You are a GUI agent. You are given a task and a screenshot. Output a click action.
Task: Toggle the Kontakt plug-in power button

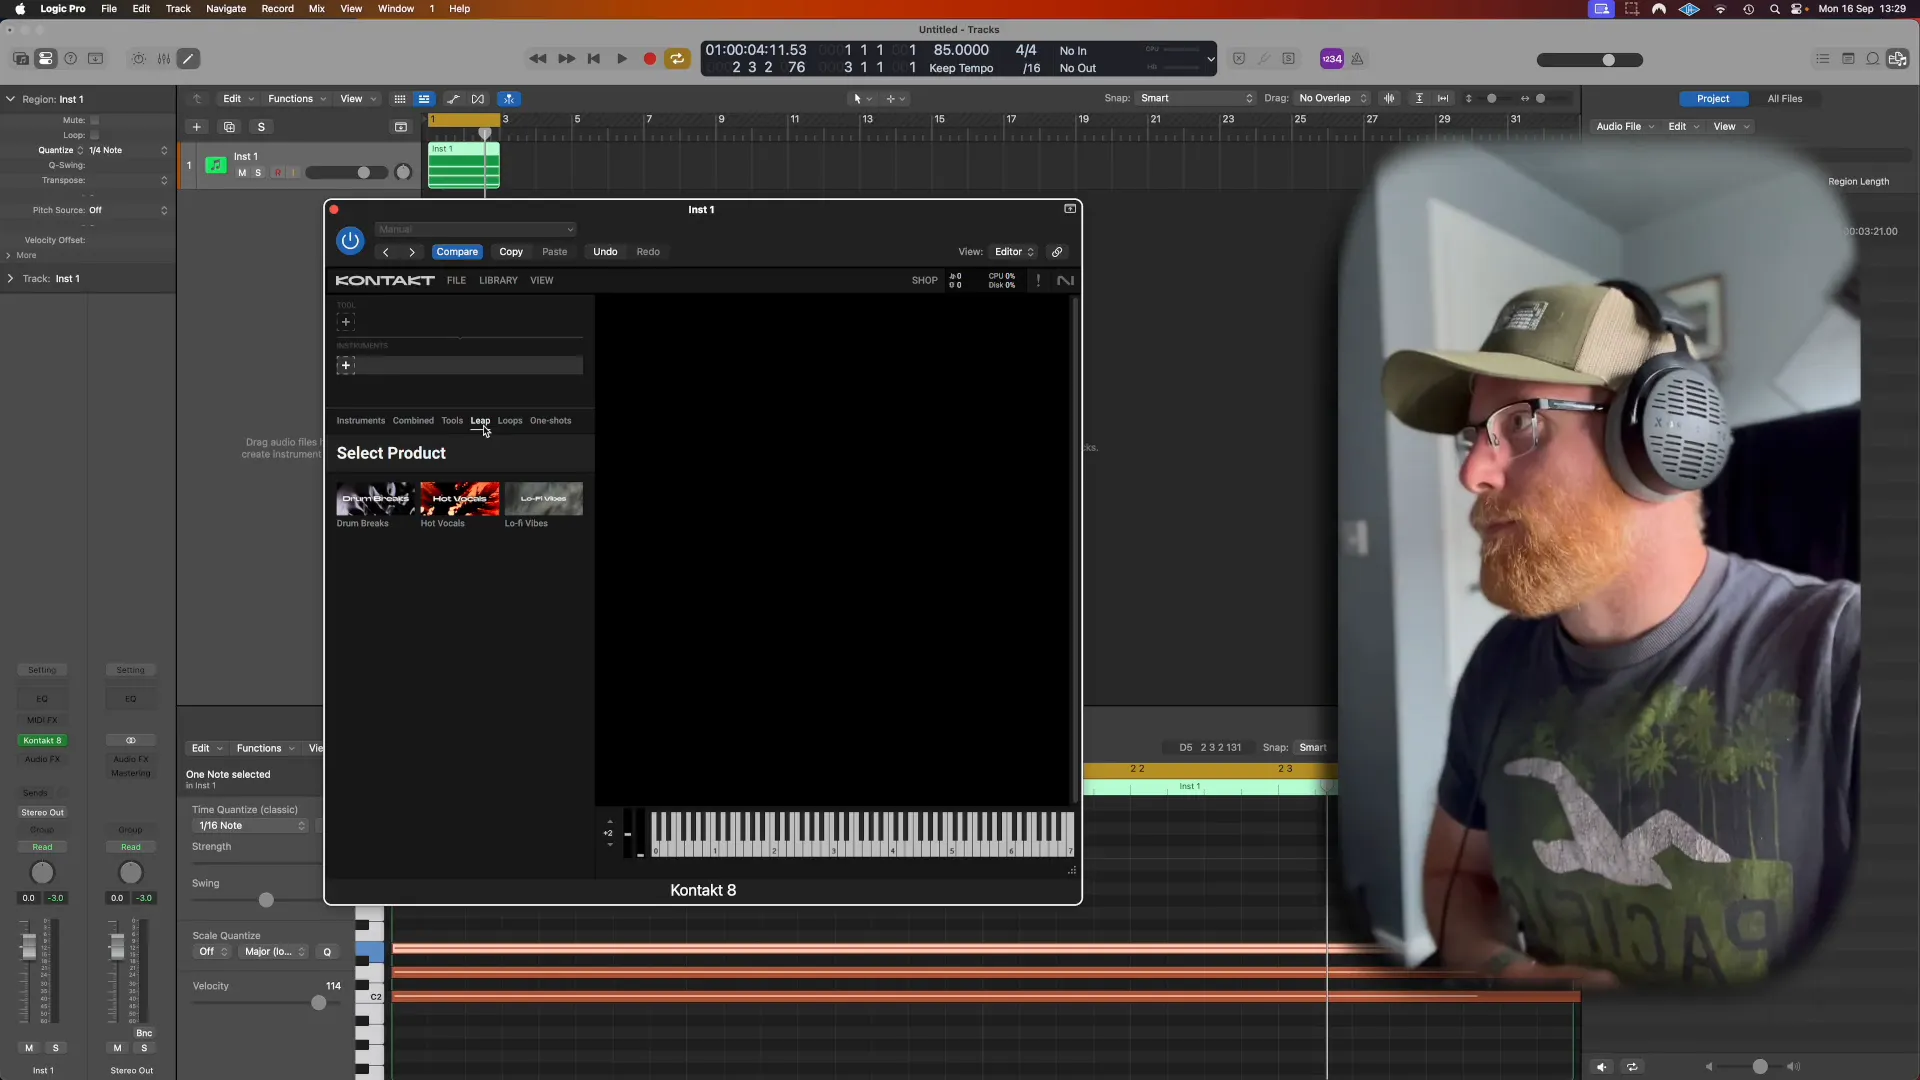350,241
